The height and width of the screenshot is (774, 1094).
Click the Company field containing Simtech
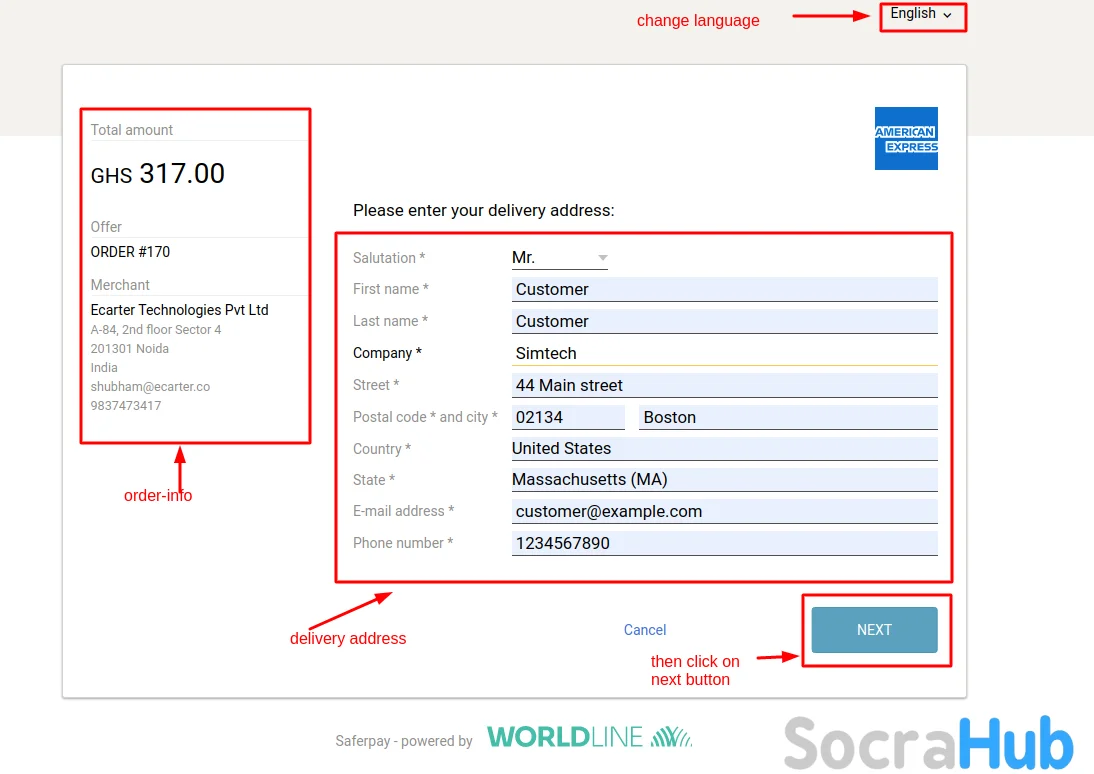click(724, 354)
